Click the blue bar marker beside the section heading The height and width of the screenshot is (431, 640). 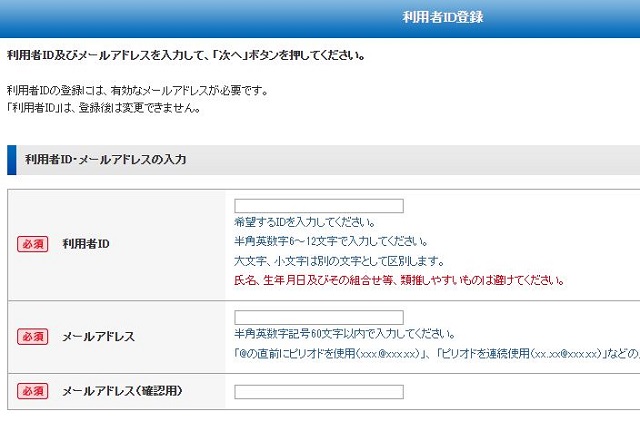tap(11, 159)
